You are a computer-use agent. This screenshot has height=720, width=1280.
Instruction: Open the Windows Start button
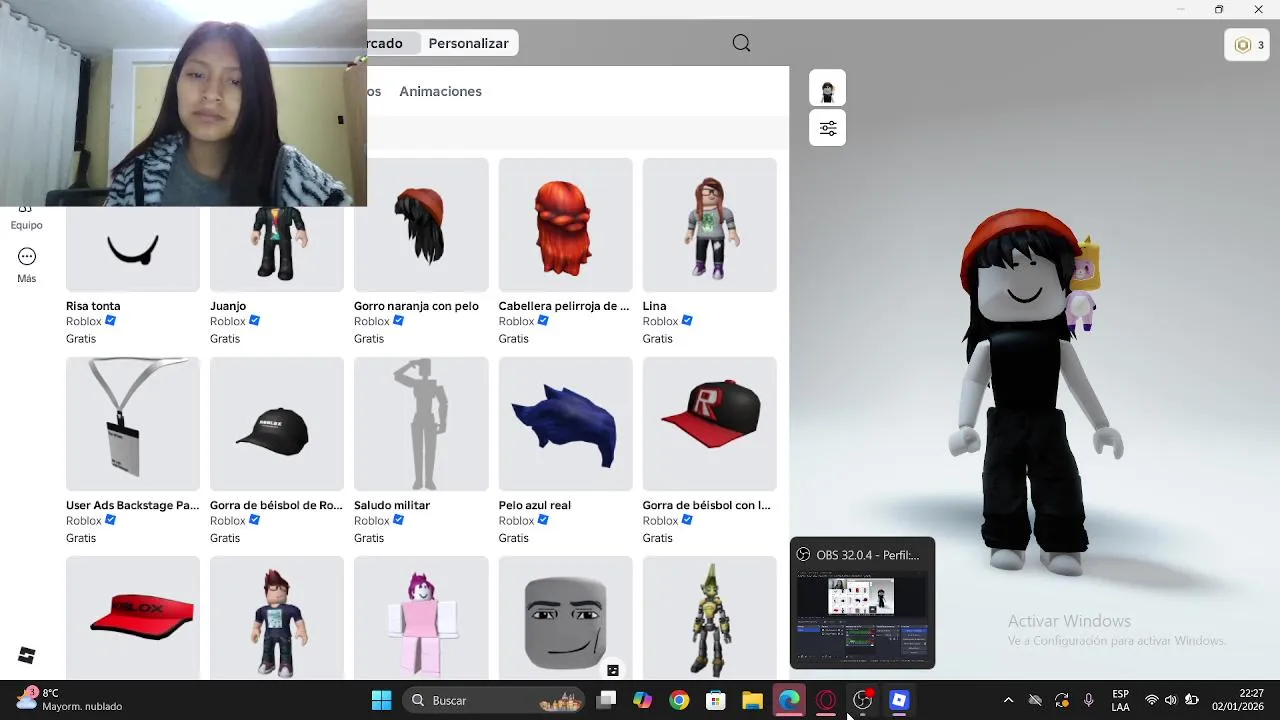coord(381,700)
